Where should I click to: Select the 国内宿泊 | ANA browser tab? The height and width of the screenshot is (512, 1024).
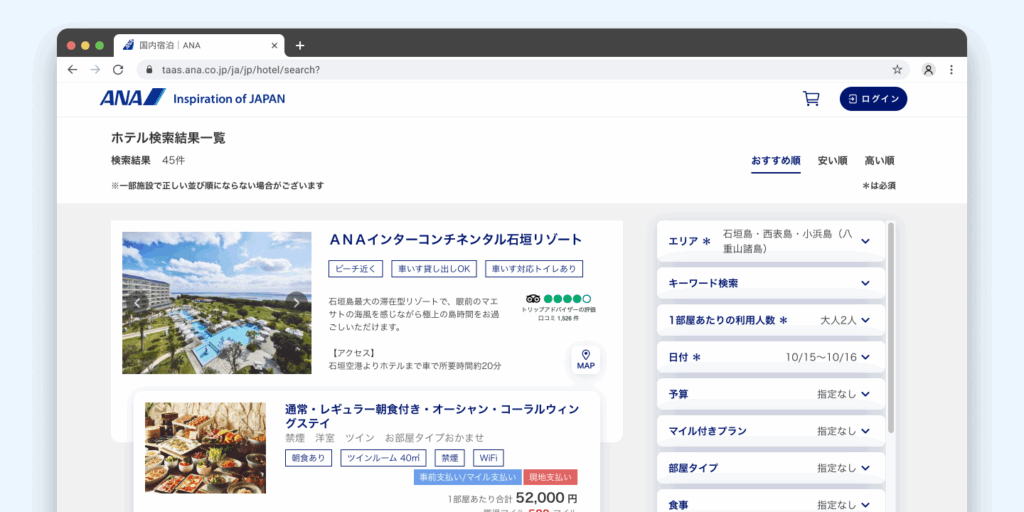coord(199,46)
